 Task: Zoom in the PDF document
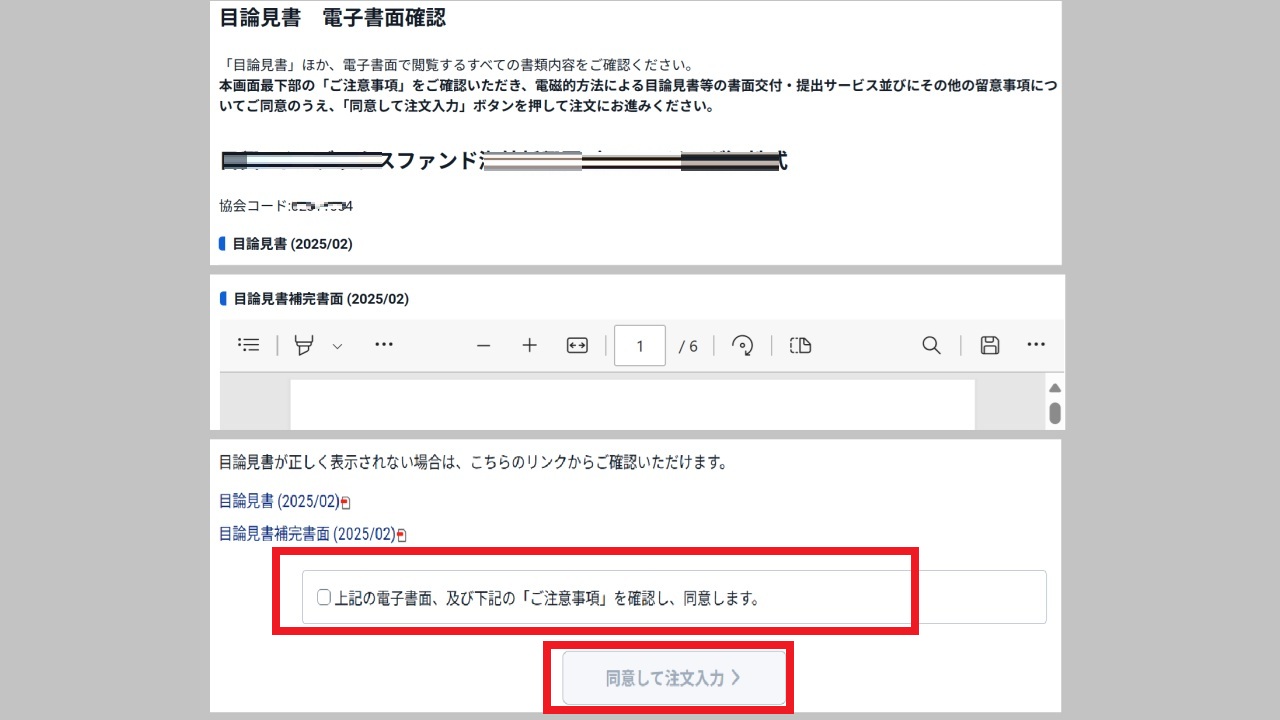point(530,346)
